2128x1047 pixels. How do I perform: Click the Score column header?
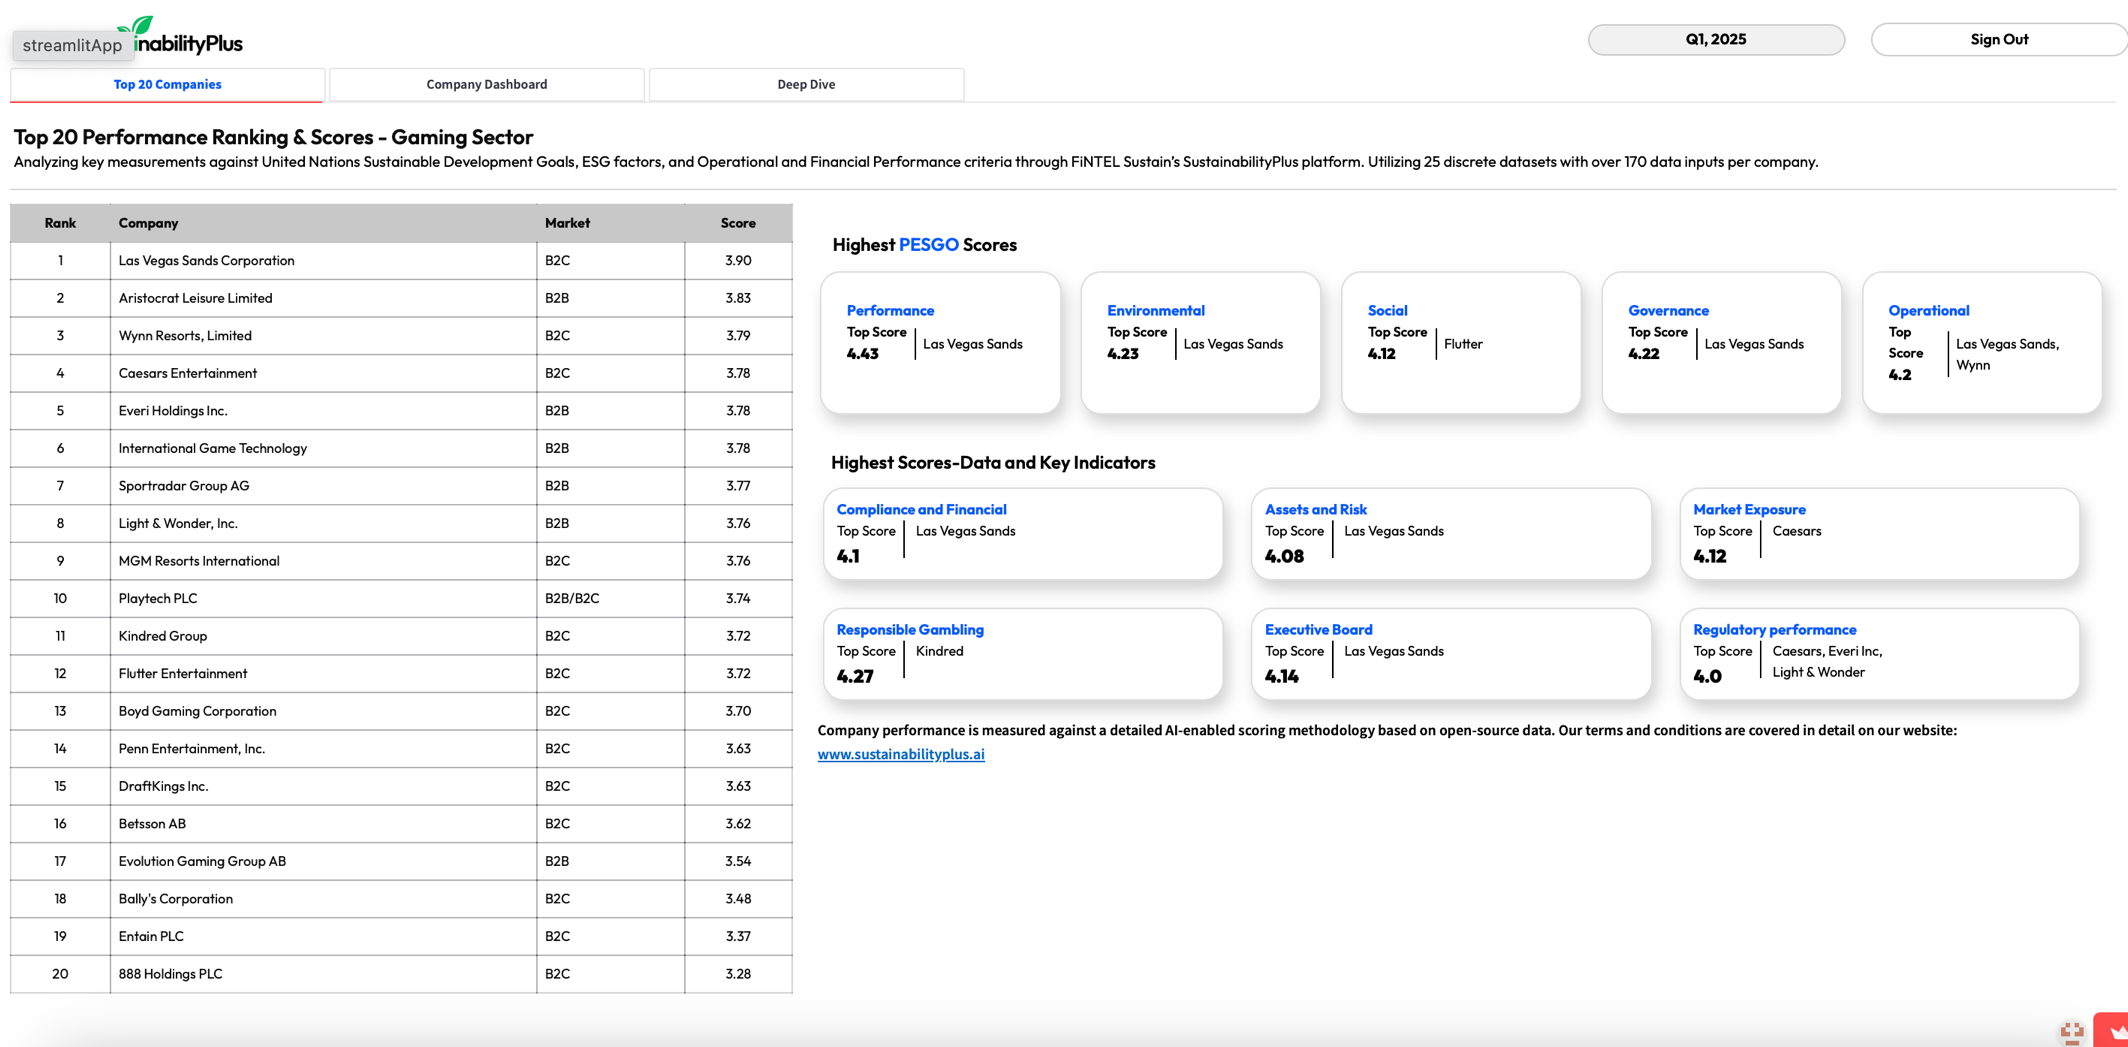[x=737, y=223]
